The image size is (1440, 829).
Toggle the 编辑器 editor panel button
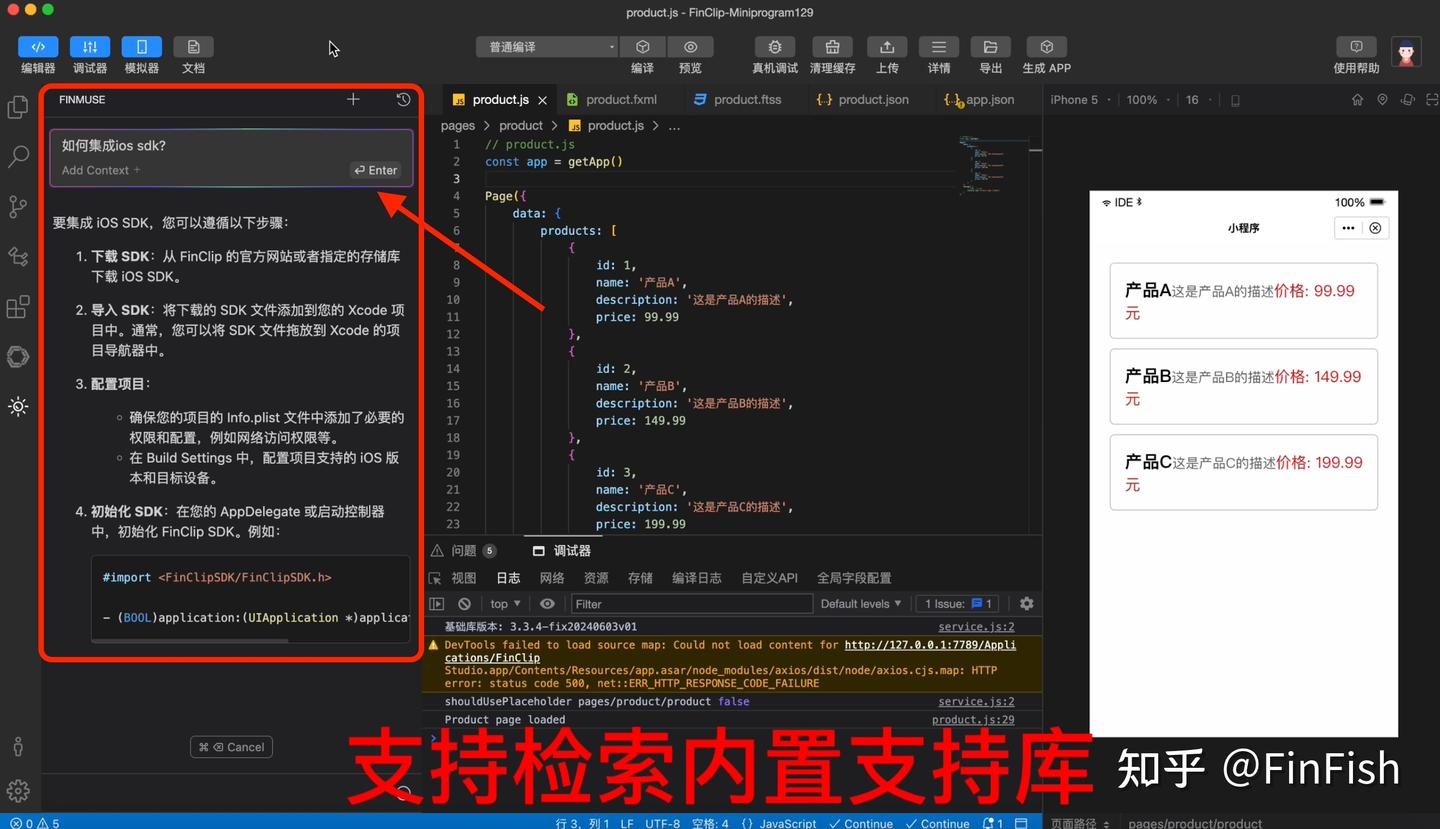tap(38, 47)
